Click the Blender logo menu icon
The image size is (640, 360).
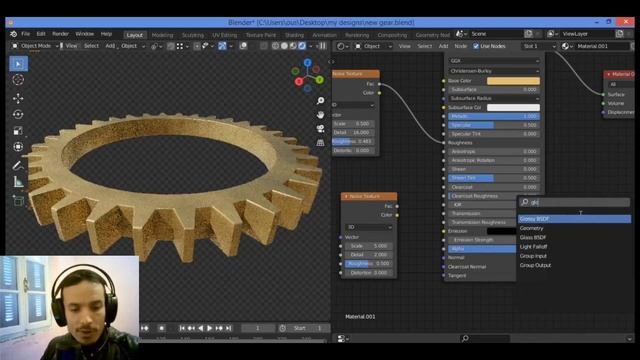[13, 34]
